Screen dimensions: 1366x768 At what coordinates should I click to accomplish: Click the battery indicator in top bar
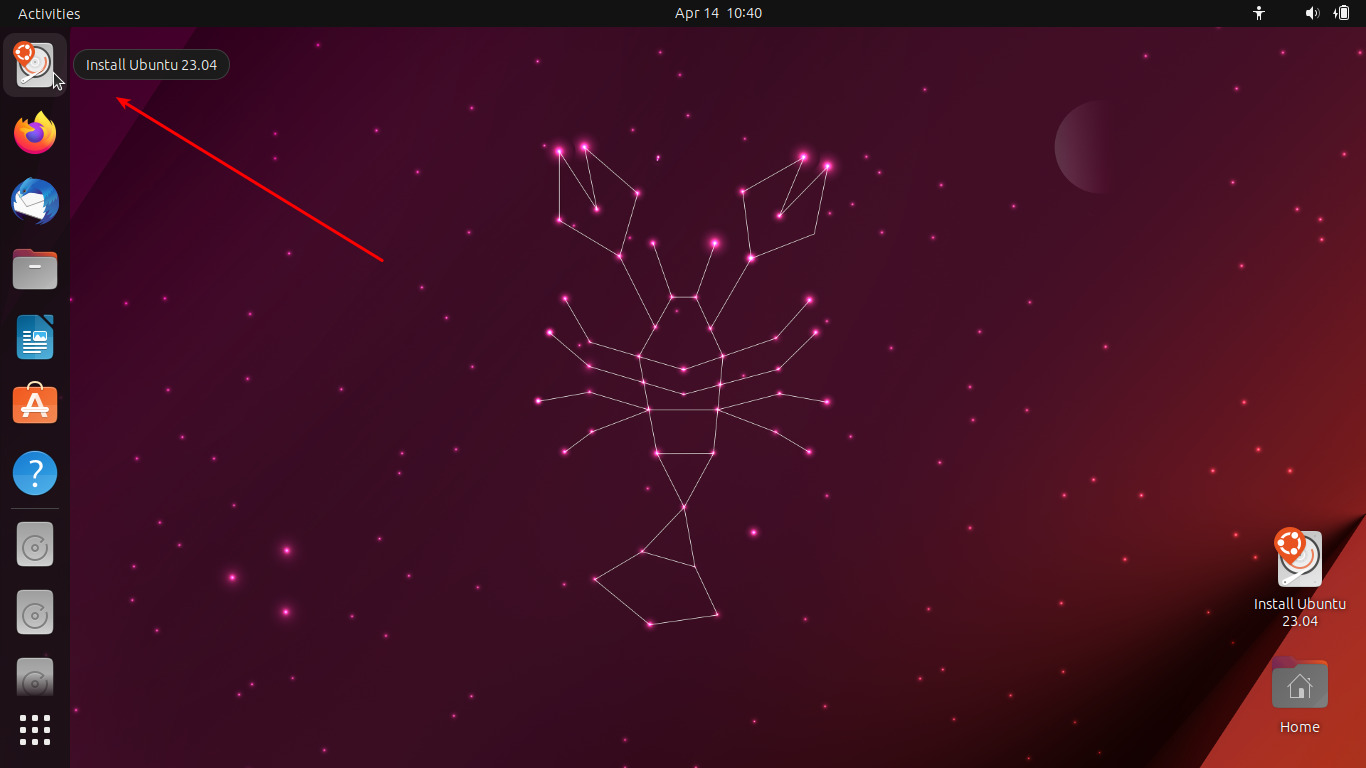1342,13
